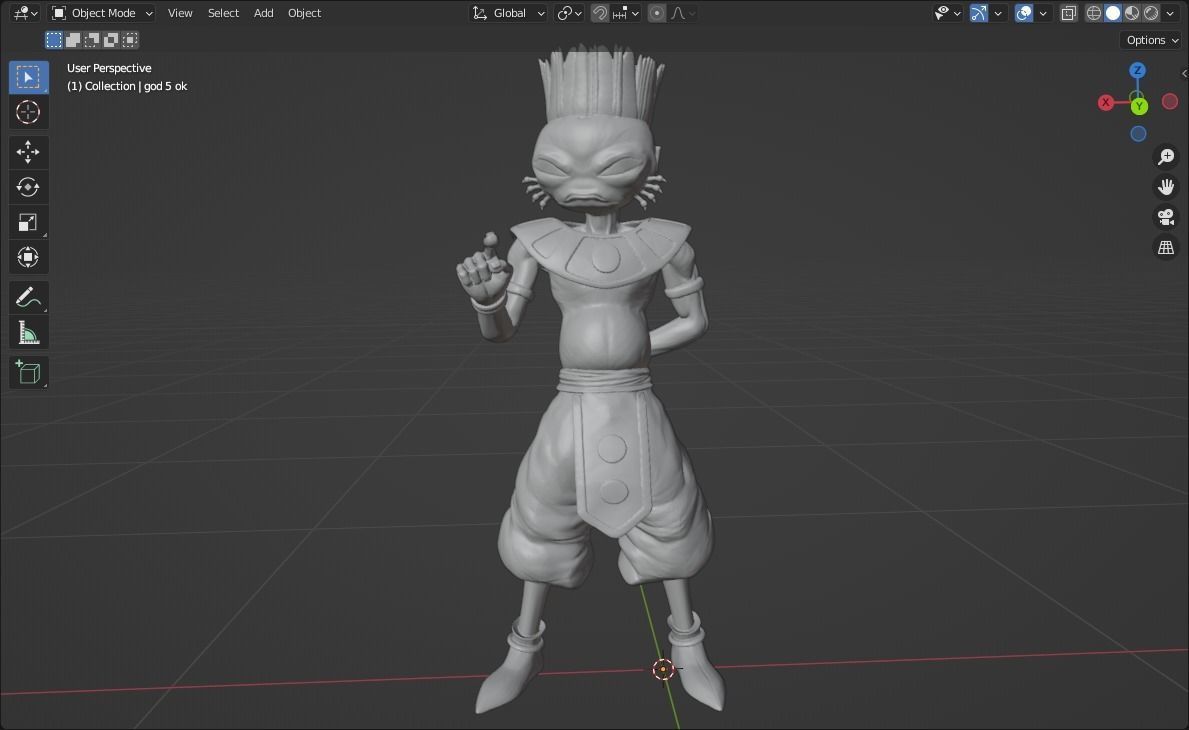The height and width of the screenshot is (730, 1189).
Task: Open the Object menu
Action: coord(304,13)
